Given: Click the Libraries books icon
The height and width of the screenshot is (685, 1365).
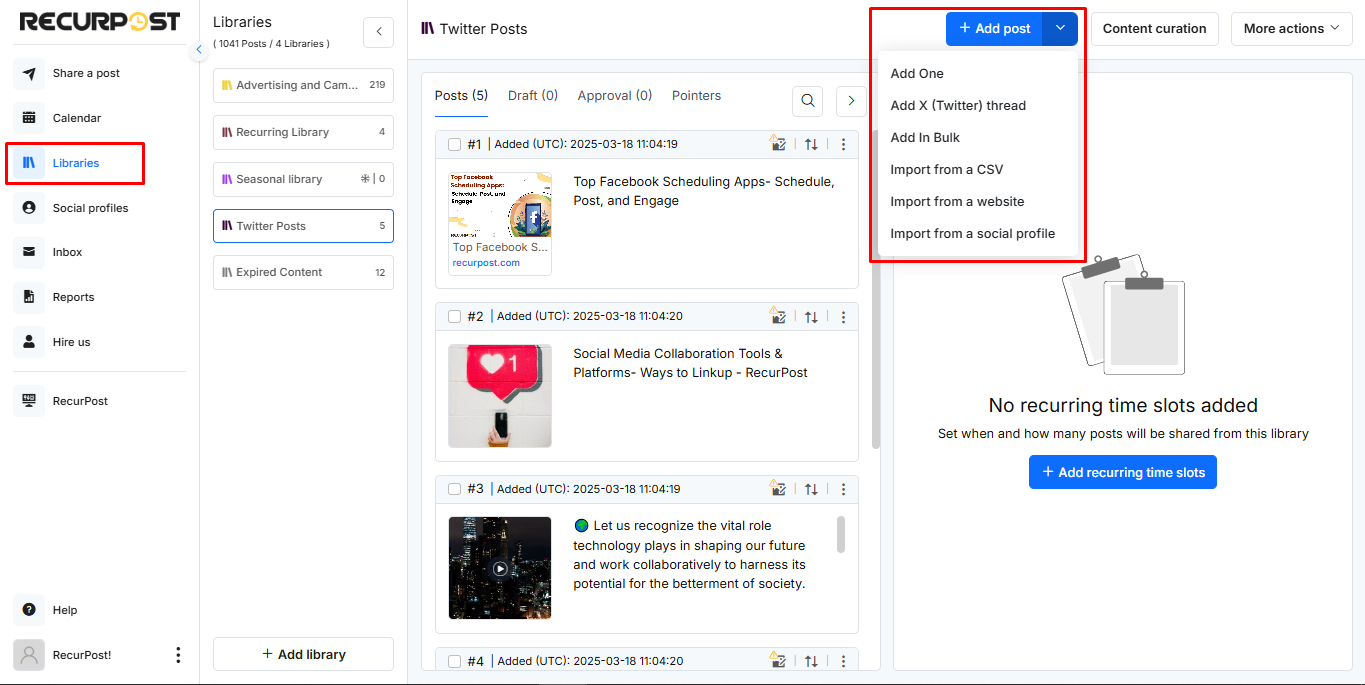Looking at the screenshot, I should click(29, 163).
